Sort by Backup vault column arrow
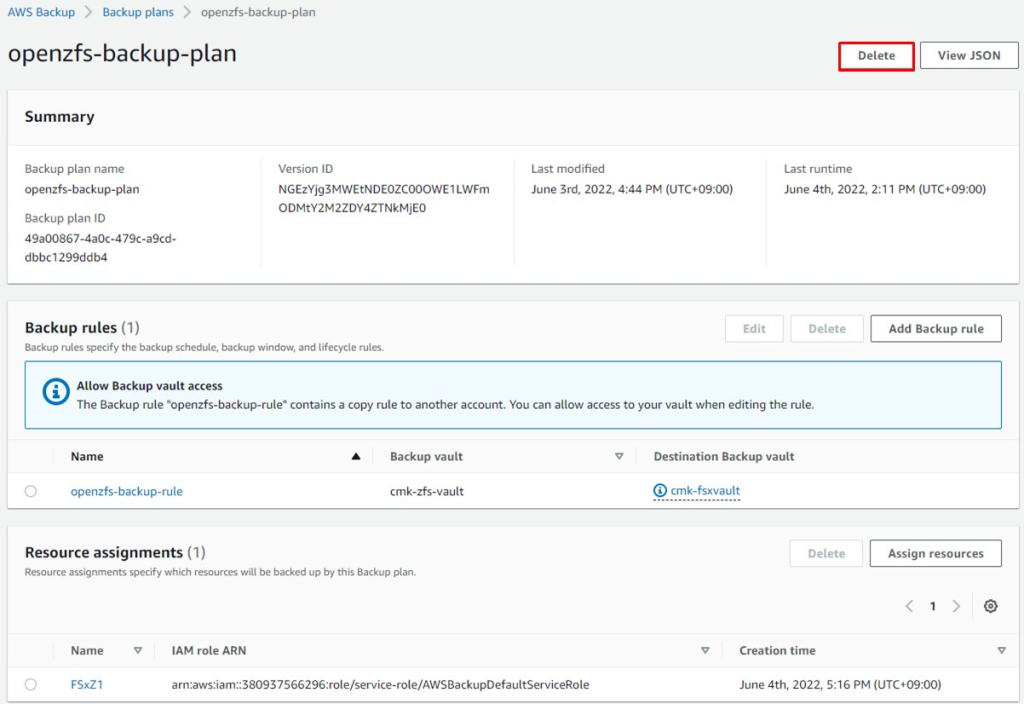The height and width of the screenshot is (704, 1024). coord(619,456)
